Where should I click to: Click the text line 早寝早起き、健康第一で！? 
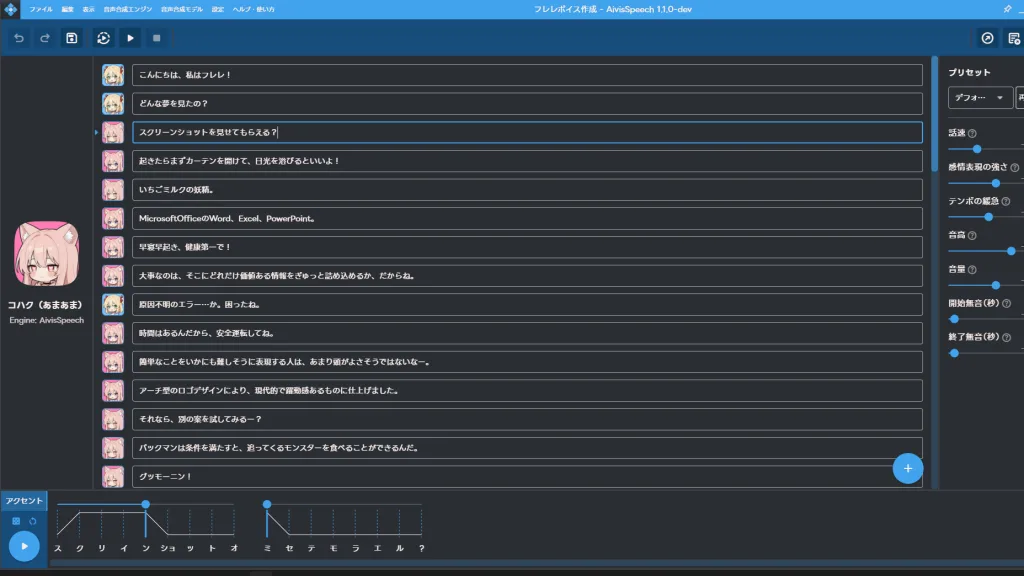tap(527, 248)
